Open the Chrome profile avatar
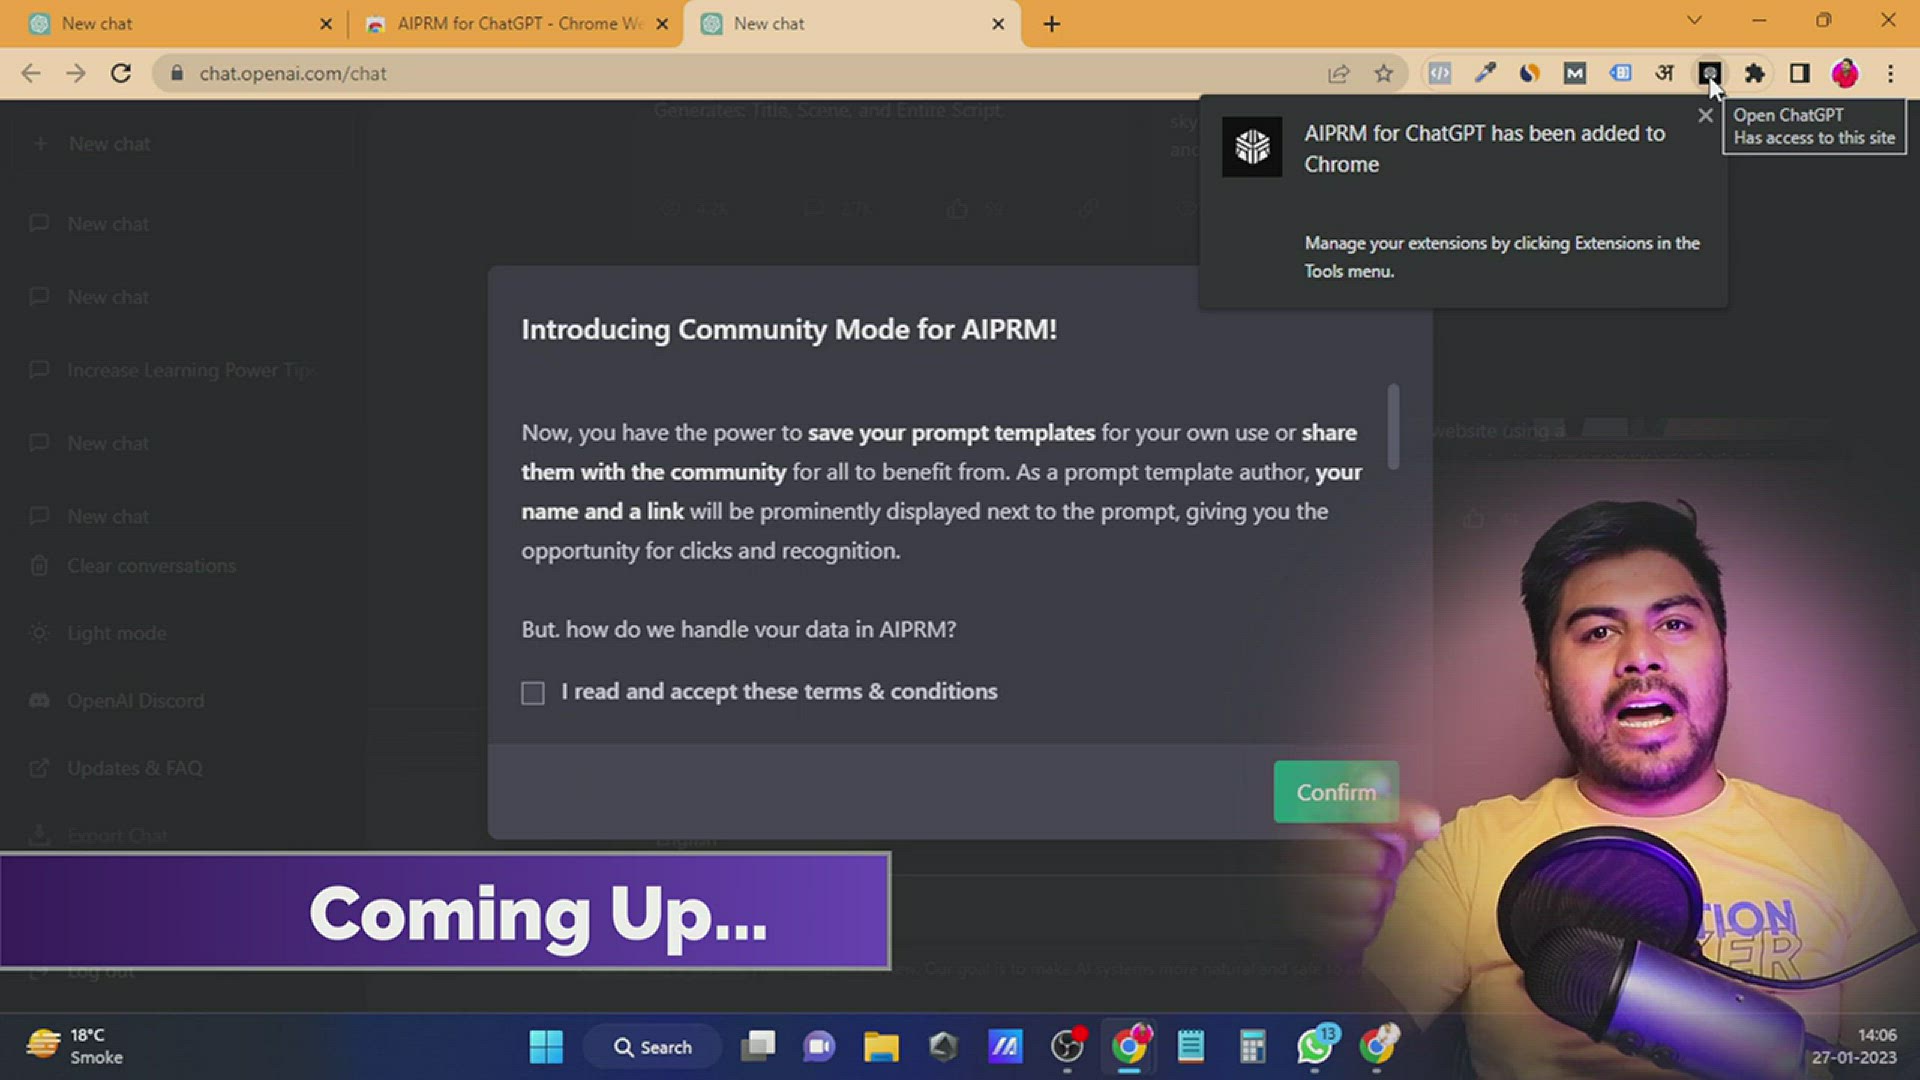This screenshot has width=1920, height=1080. (x=1844, y=73)
